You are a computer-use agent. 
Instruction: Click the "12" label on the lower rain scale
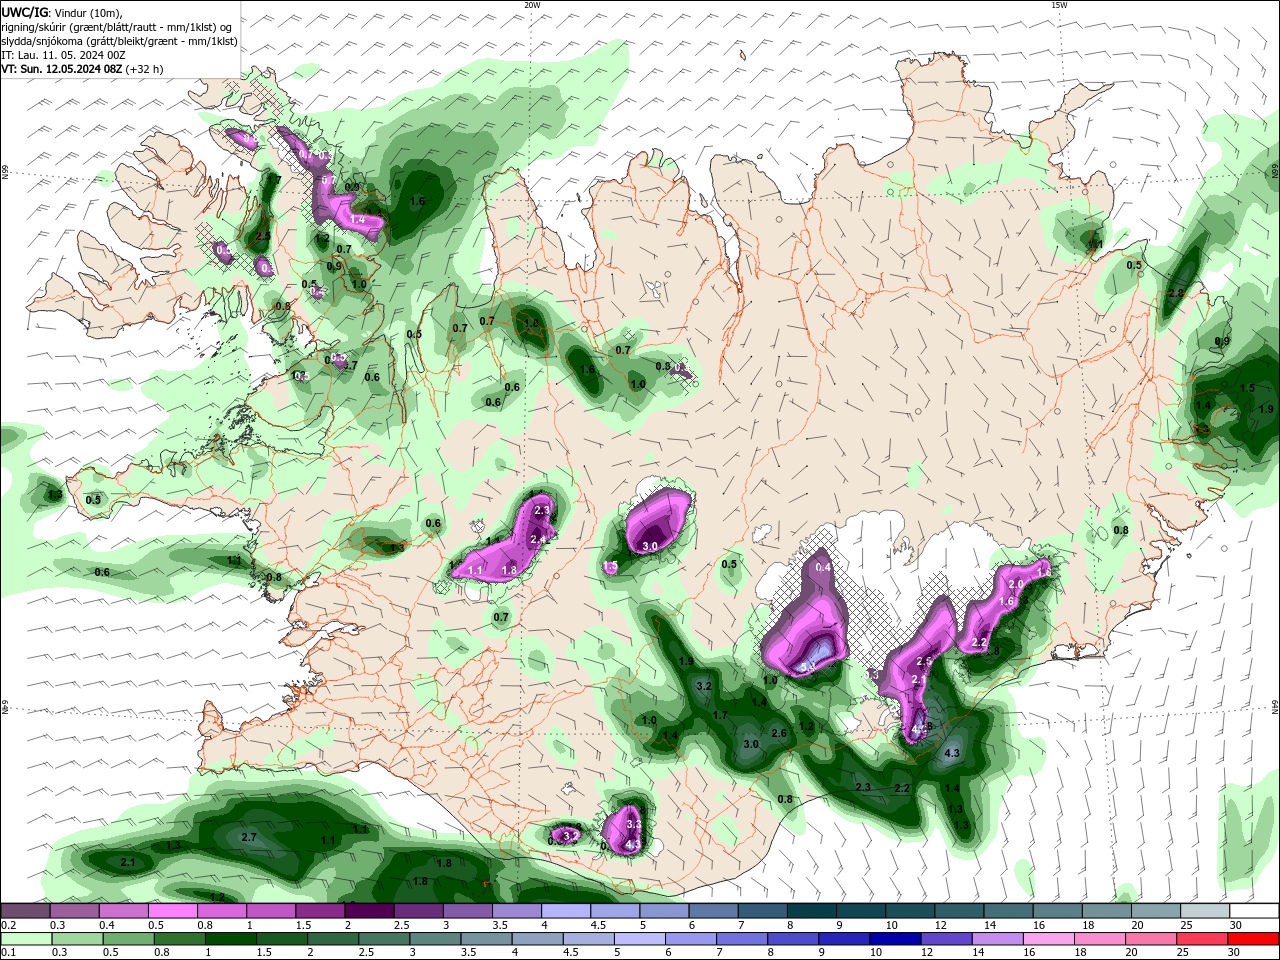coord(927,952)
